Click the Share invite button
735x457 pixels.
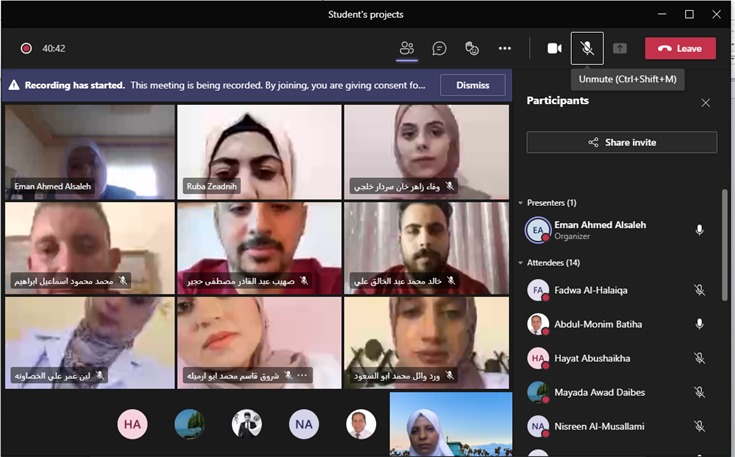(621, 143)
